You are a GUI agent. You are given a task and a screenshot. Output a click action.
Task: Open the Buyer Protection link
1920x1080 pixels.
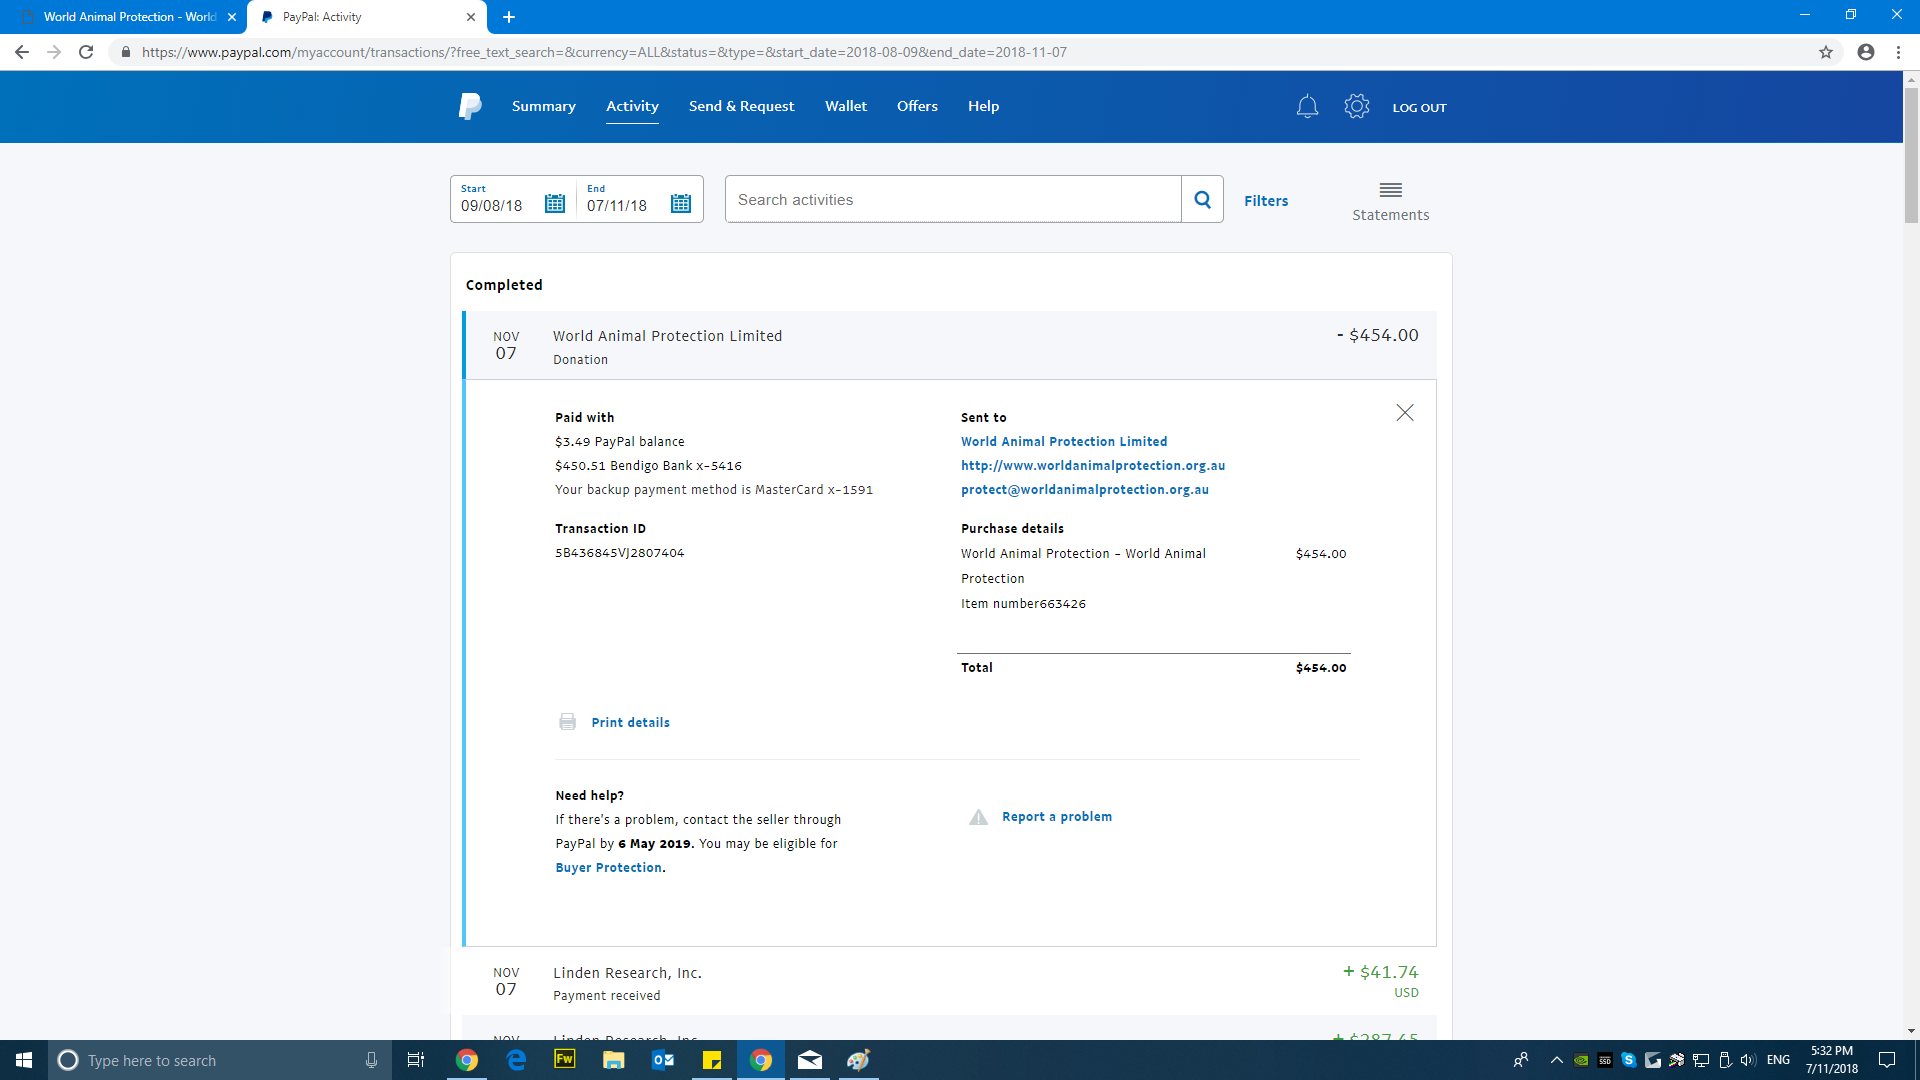point(609,867)
